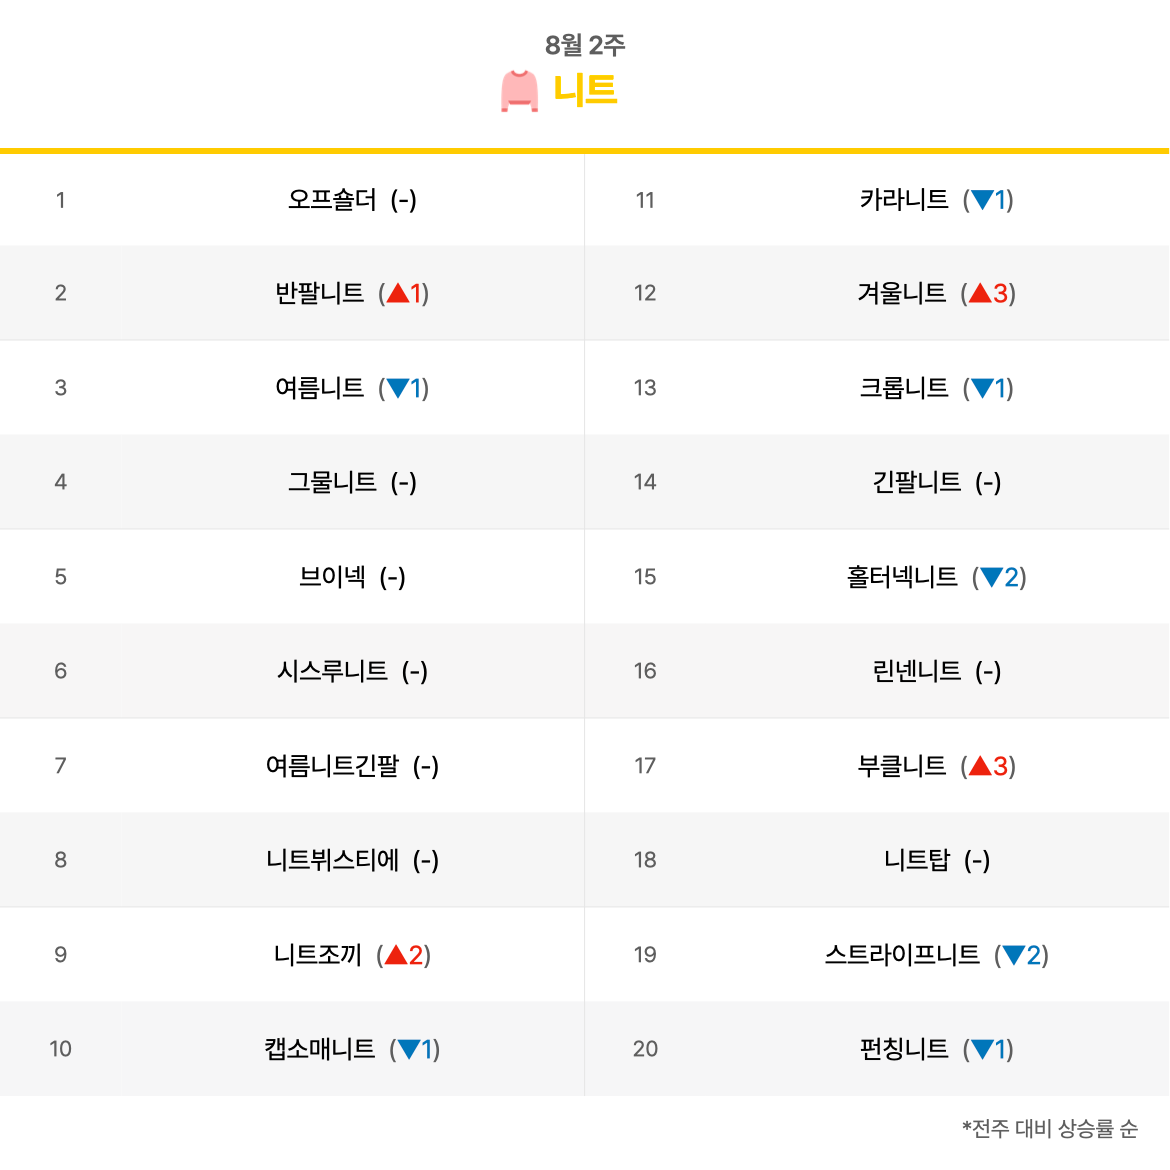Click the red up arrow beside 반팔니트

tap(398, 293)
